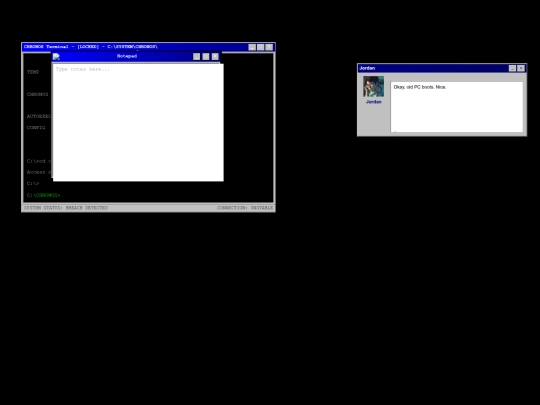This screenshot has width=540, height=405.
Task: Click the green C:\CHRONOS> prompt line
Action: click(43, 195)
